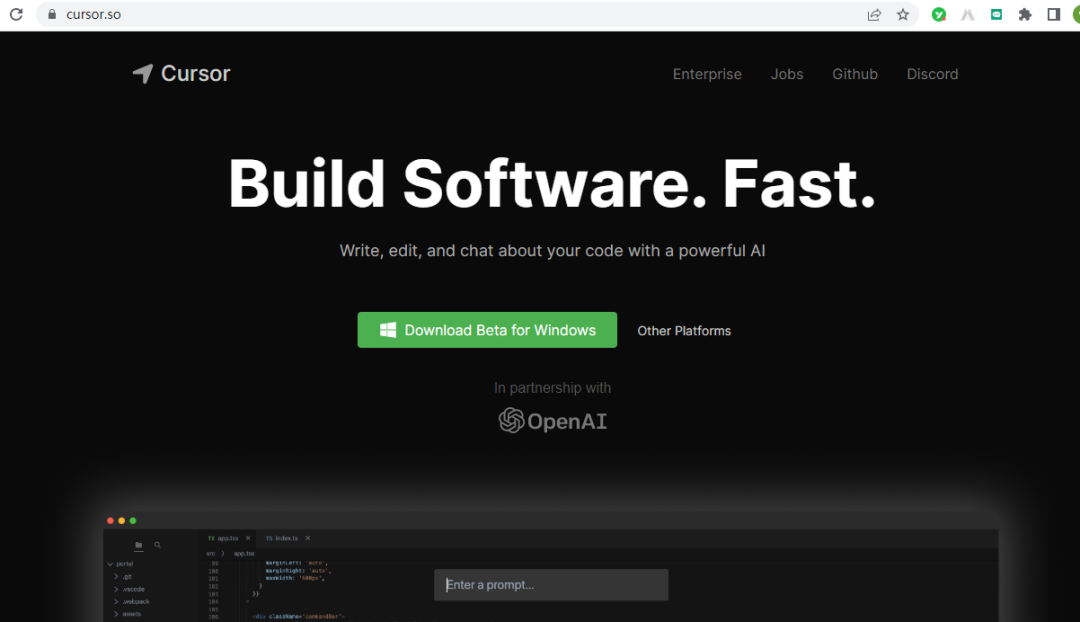Click the Other Platforms link
Screen dimensions: 1080x622
684,331
